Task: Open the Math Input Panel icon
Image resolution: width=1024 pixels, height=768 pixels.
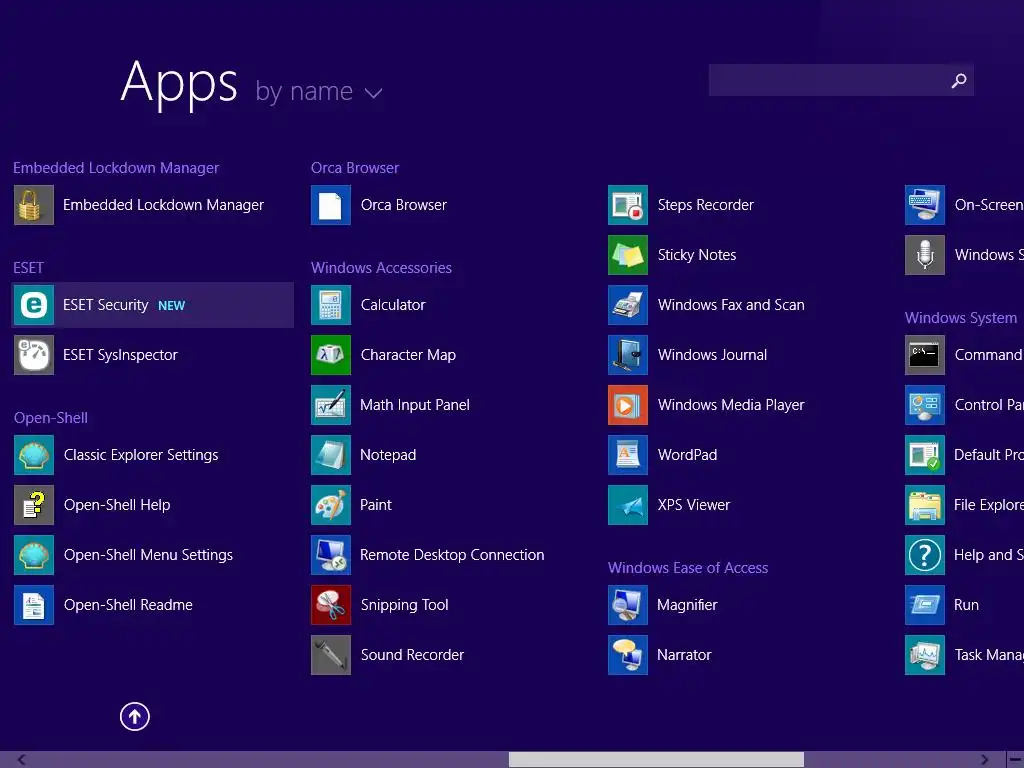Action: click(x=331, y=405)
